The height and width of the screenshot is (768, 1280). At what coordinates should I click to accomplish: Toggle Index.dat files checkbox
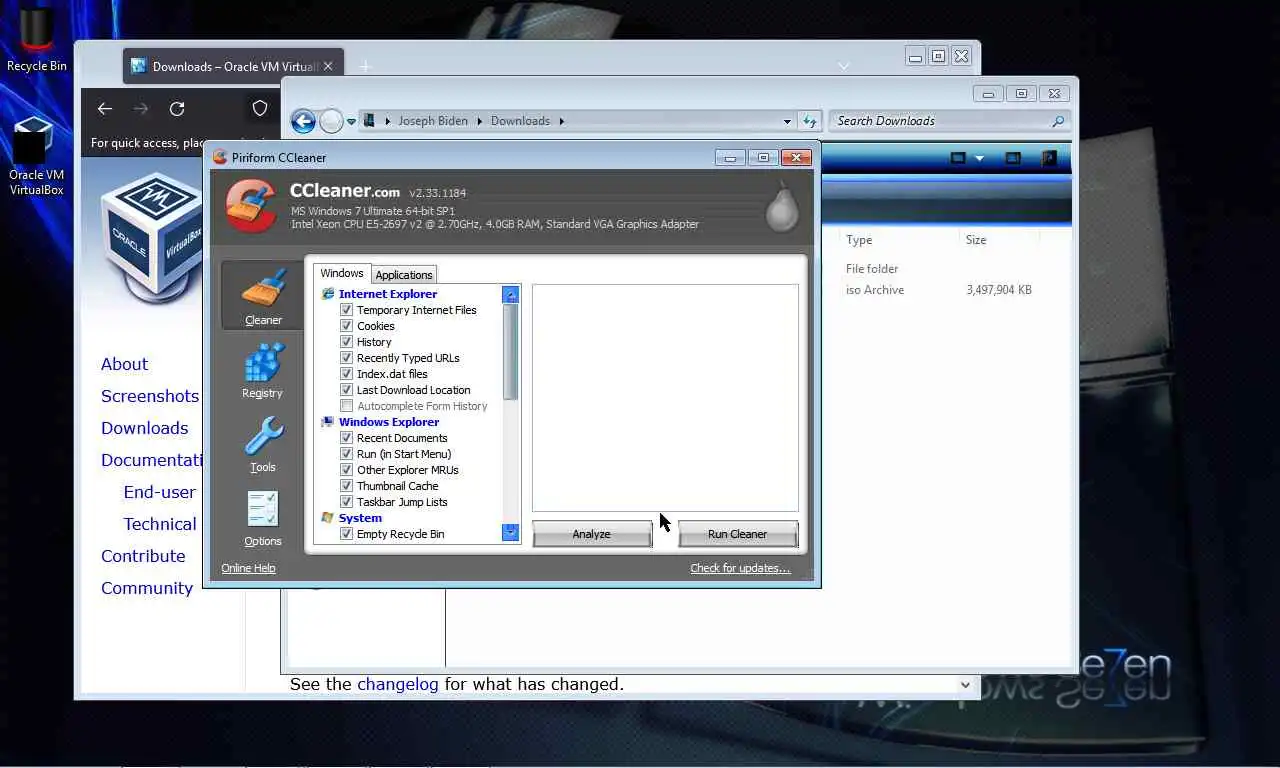pos(347,374)
